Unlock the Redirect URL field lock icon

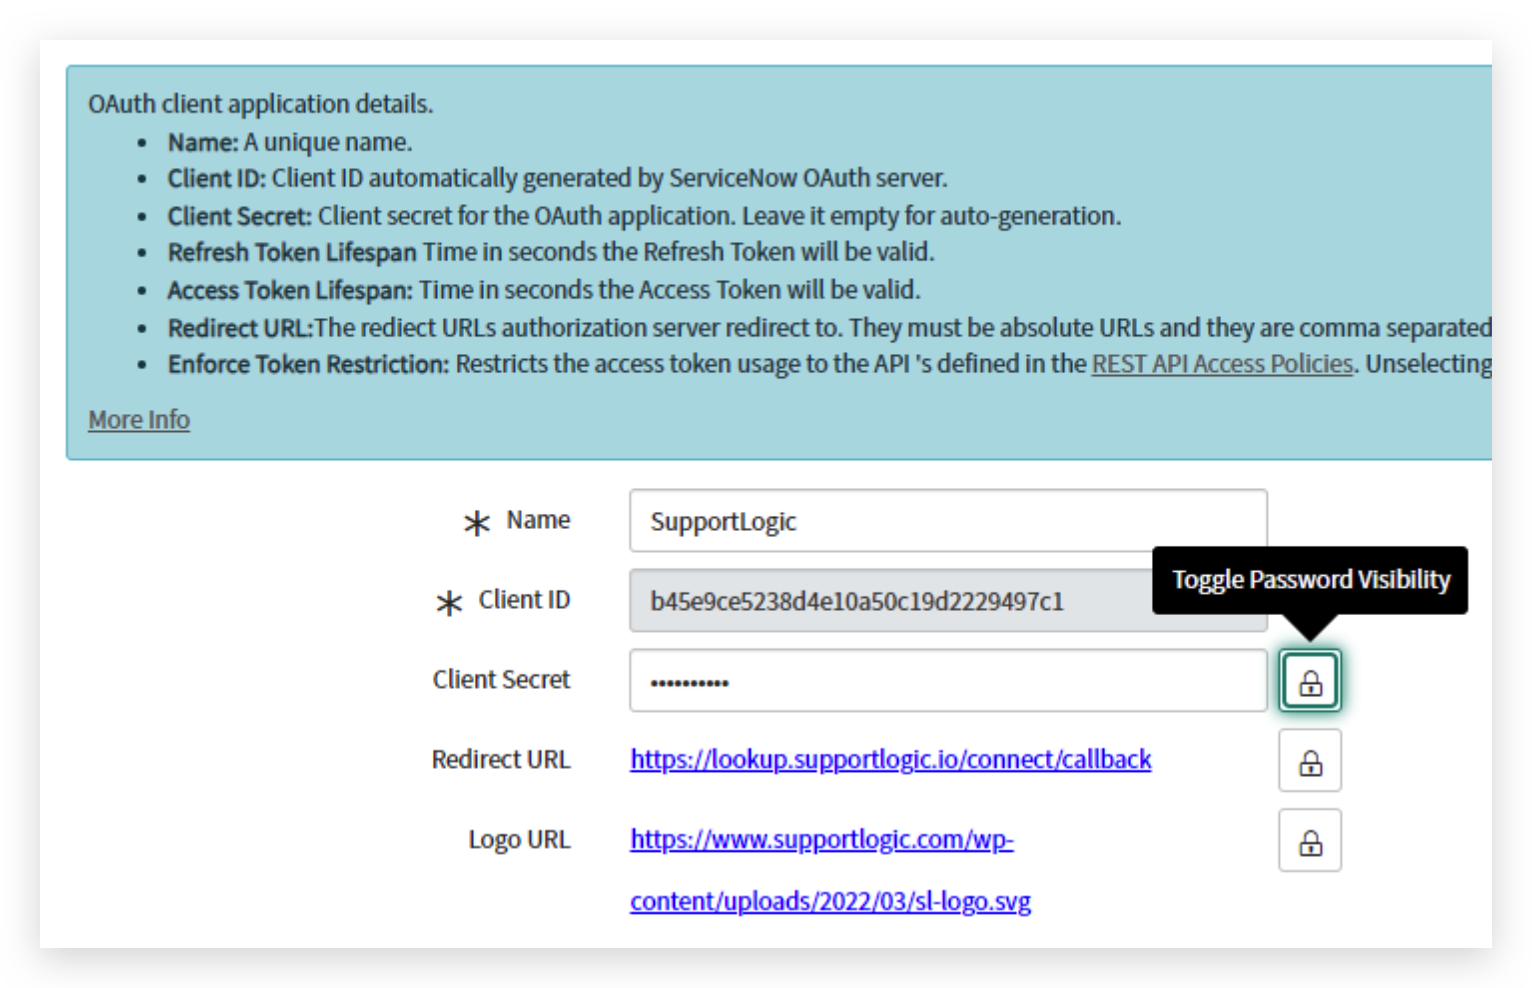coord(1309,761)
